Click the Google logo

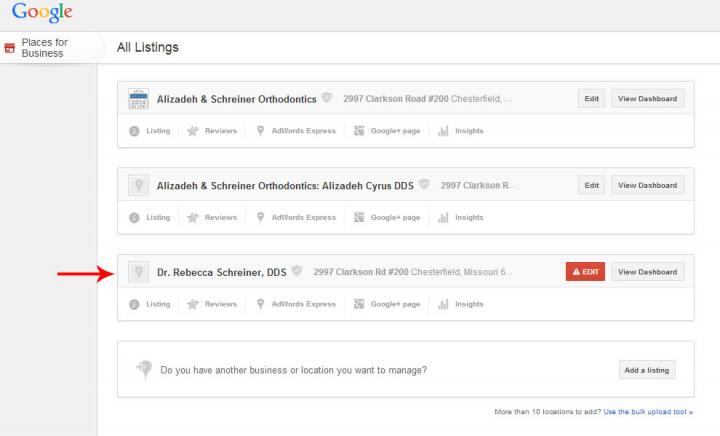(42, 12)
